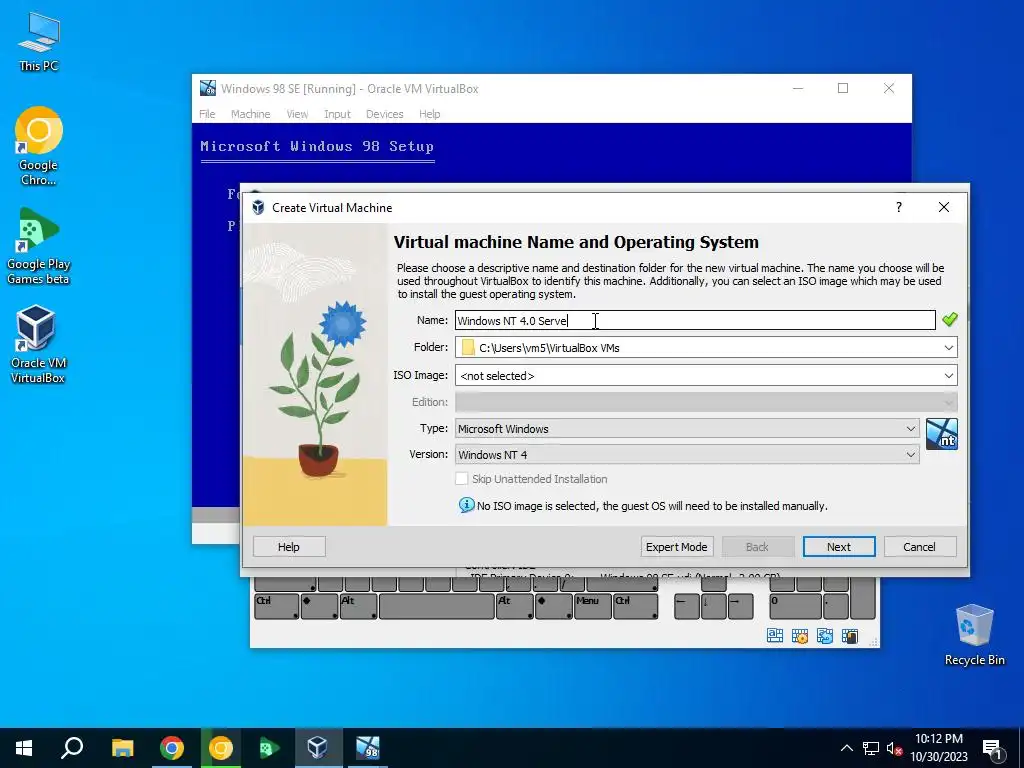Click the space bar on soft keyboard
This screenshot has height=768, width=1024.
click(436, 606)
